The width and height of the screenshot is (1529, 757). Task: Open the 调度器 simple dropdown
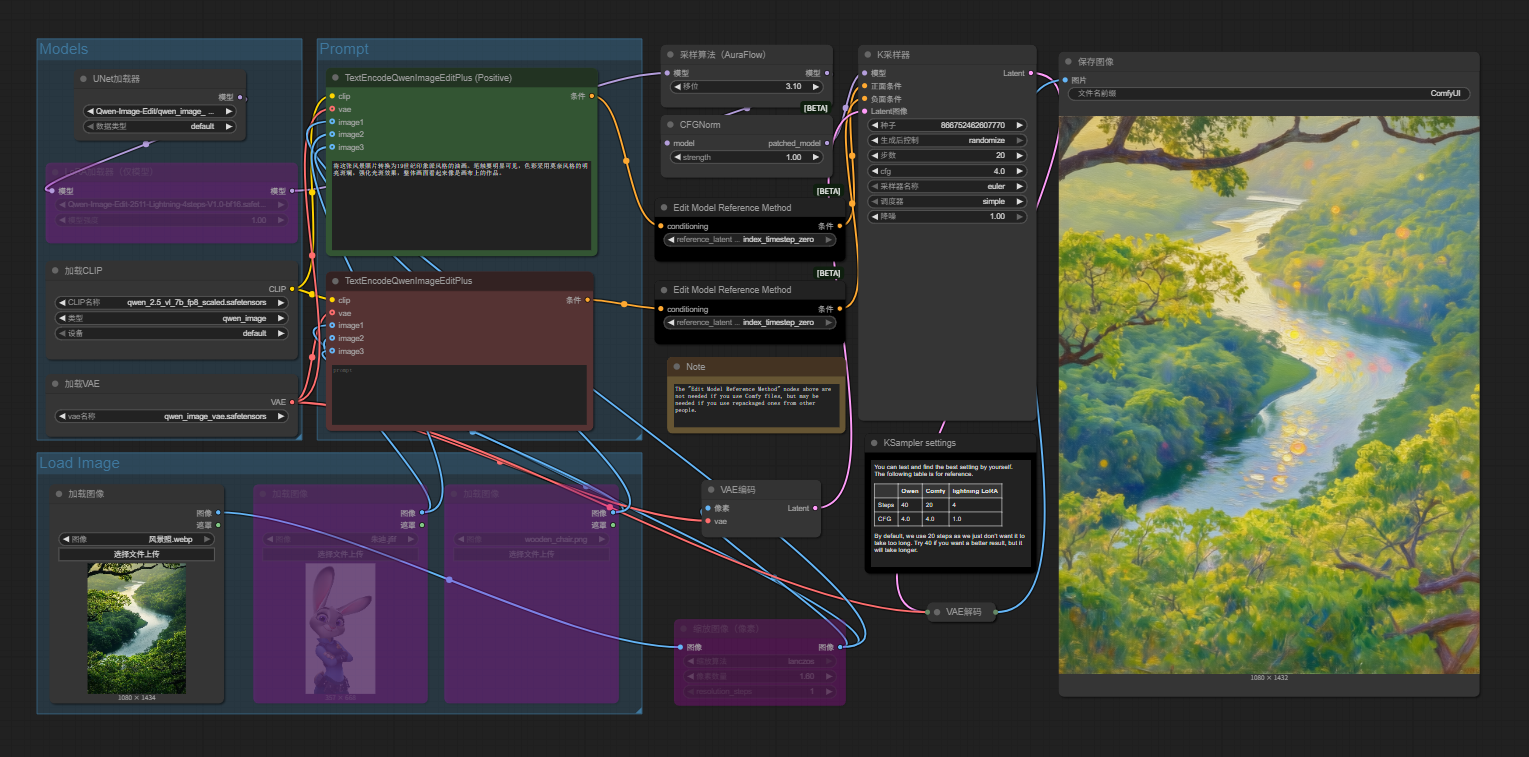click(x=948, y=201)
